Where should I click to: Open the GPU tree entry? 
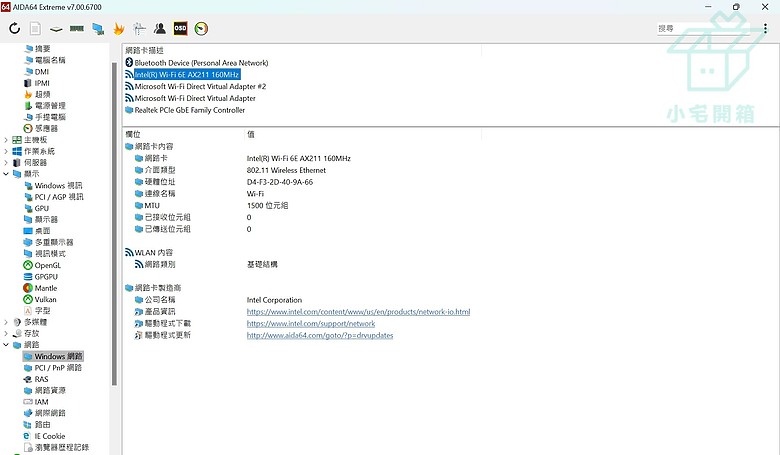coord(36,208)
